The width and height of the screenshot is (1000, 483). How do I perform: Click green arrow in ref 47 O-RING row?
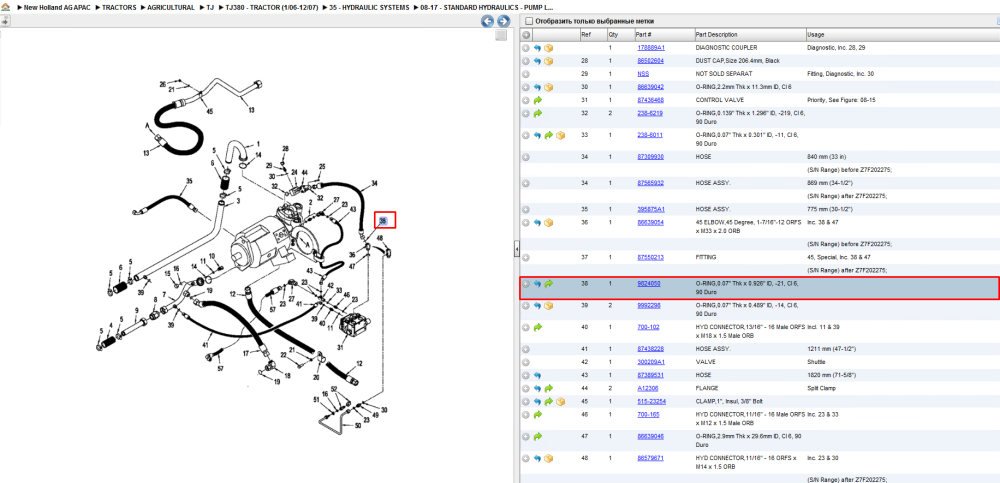[538, 436]
